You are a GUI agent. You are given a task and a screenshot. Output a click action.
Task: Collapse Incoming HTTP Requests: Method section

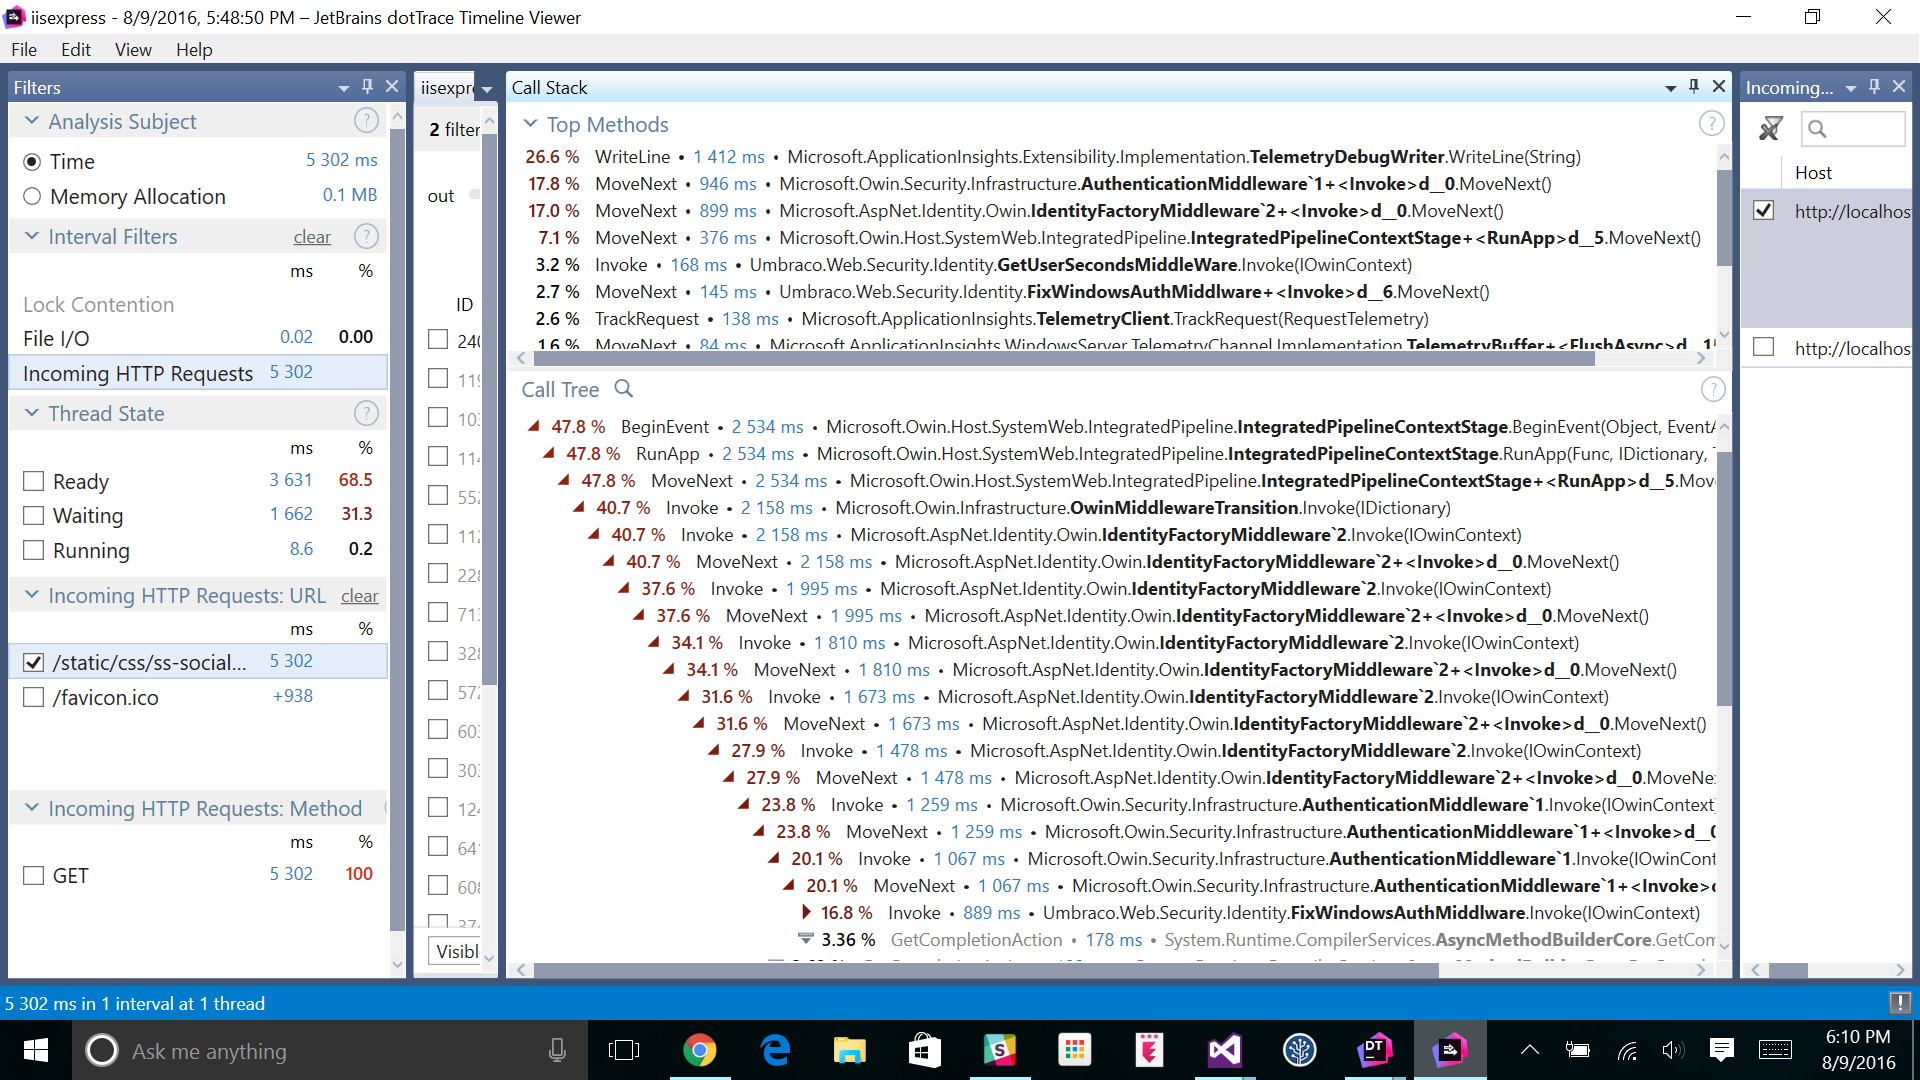(x=32, y=808)
